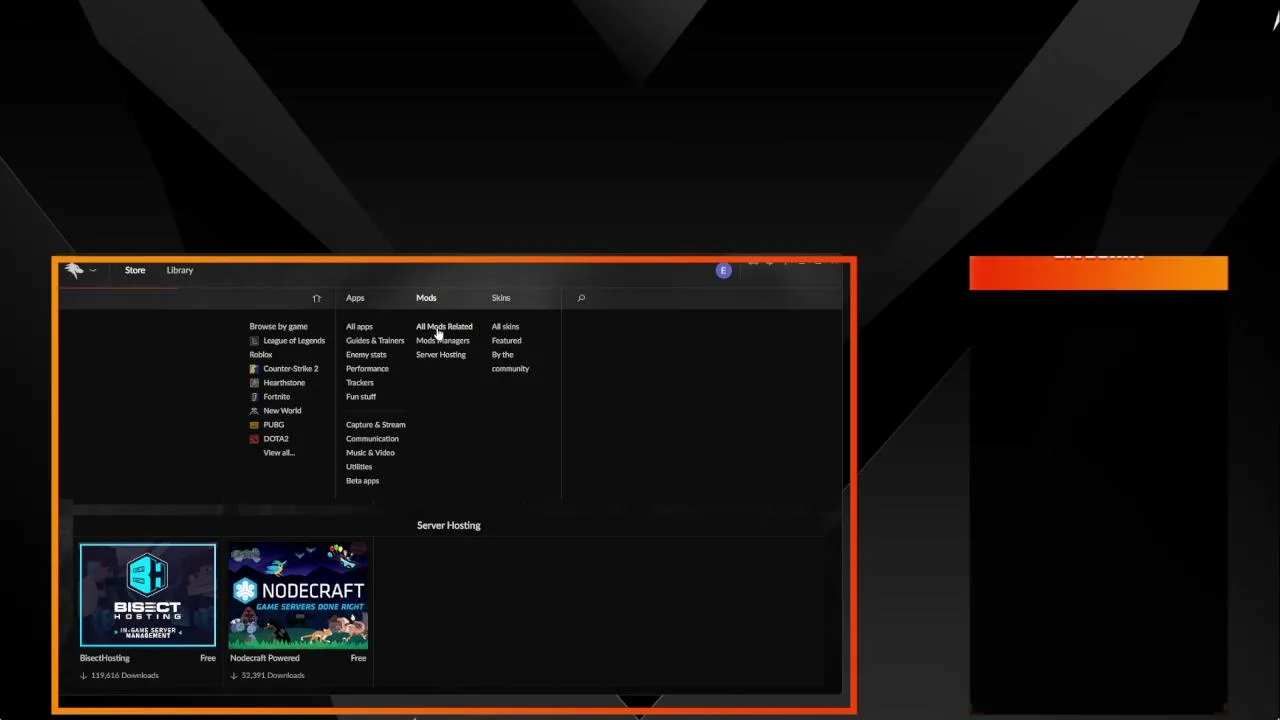The image size is (1280, 720).
Task: Select the Hearthstone game icon
Action: (254, 383)
